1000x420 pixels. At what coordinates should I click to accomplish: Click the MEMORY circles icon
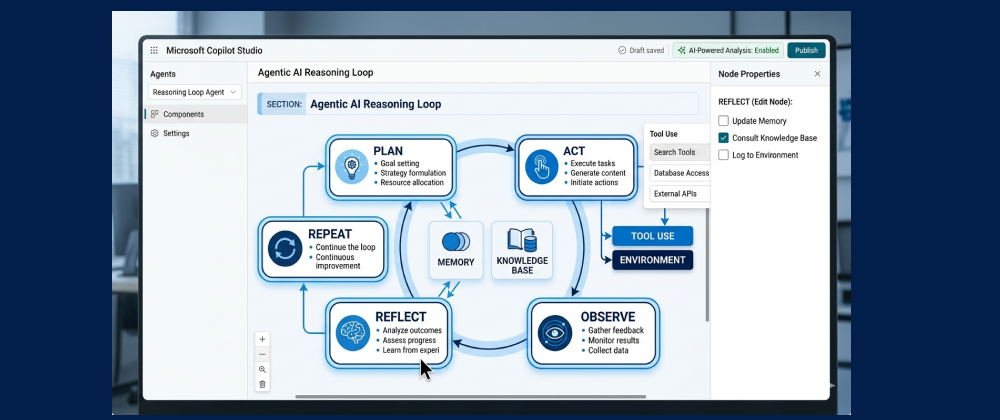456,242
